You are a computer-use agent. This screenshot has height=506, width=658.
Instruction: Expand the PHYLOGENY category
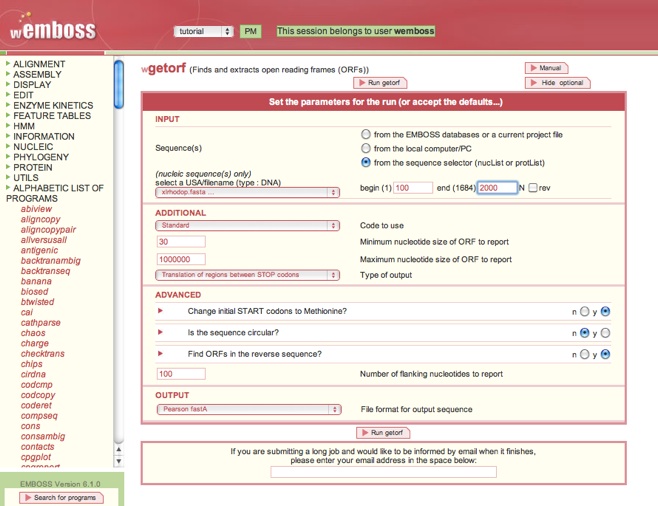(x=41, y=157)
